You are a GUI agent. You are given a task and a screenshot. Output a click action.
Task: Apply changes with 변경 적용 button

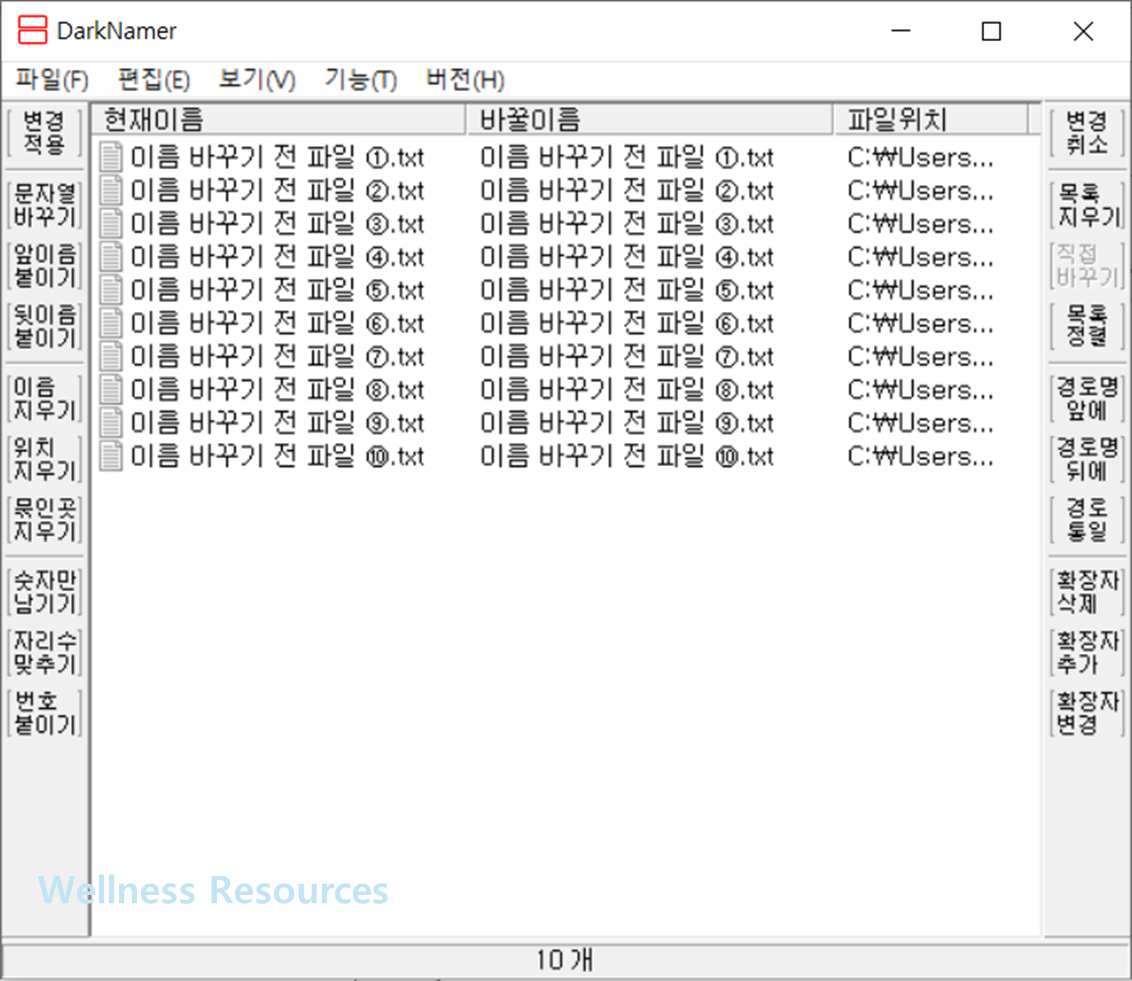point(45,133)
